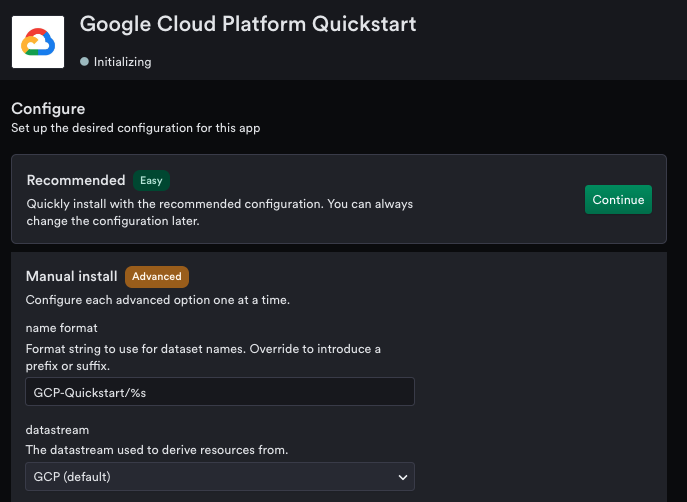
Task: Click the Initializing status indicator dot
Action: (85, 62)
